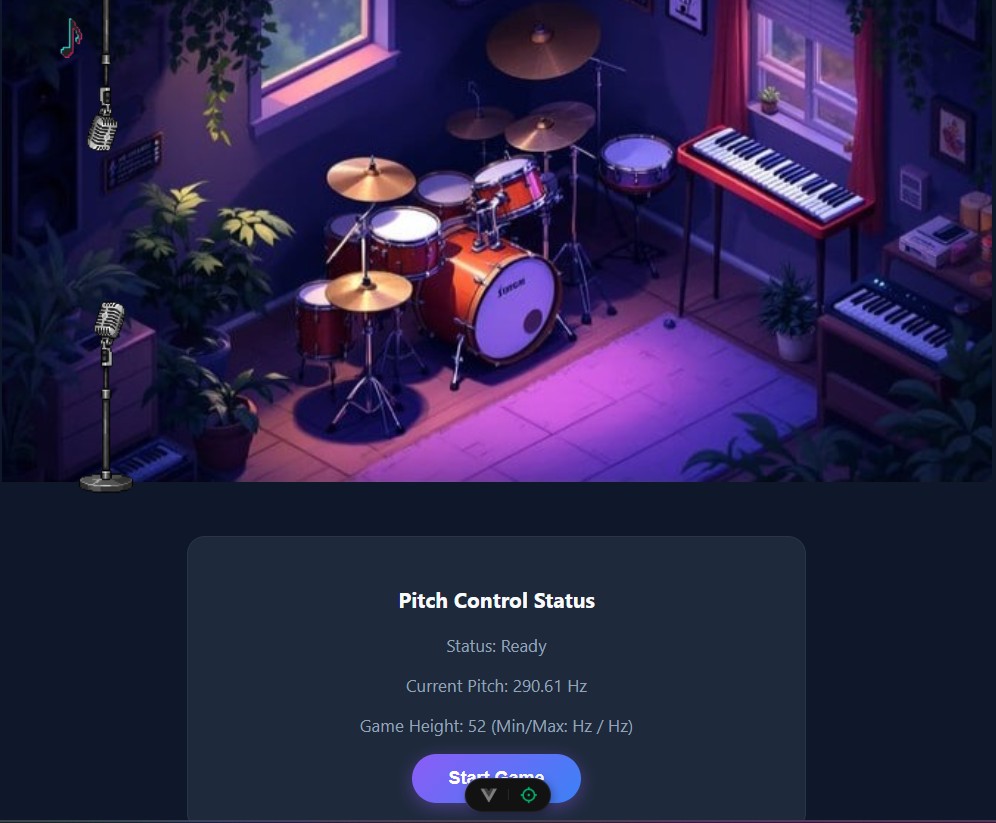Screen dimensions: 996x823
Task: Activate the green component inspector crosshair
Action: [528, 795]
